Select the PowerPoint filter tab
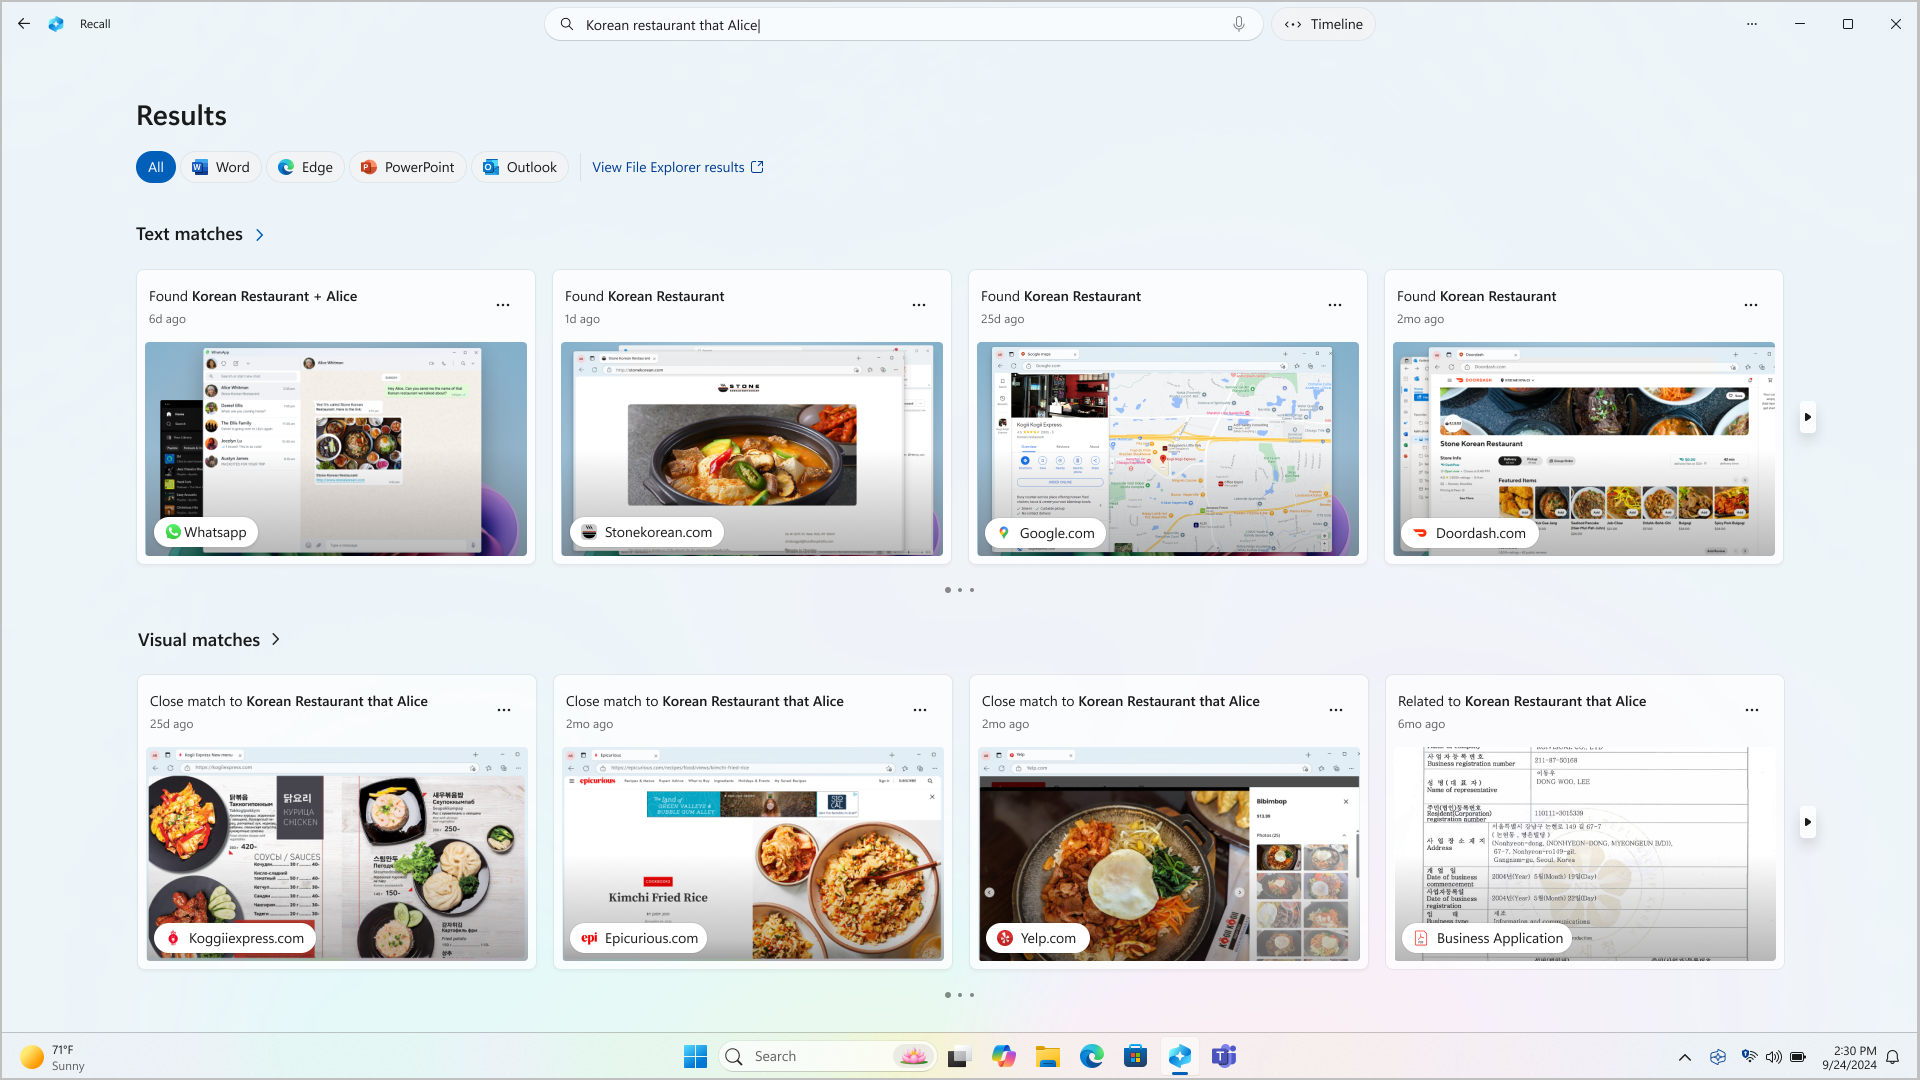This screenshot has height=1080, width=1920. pos(406,166)
